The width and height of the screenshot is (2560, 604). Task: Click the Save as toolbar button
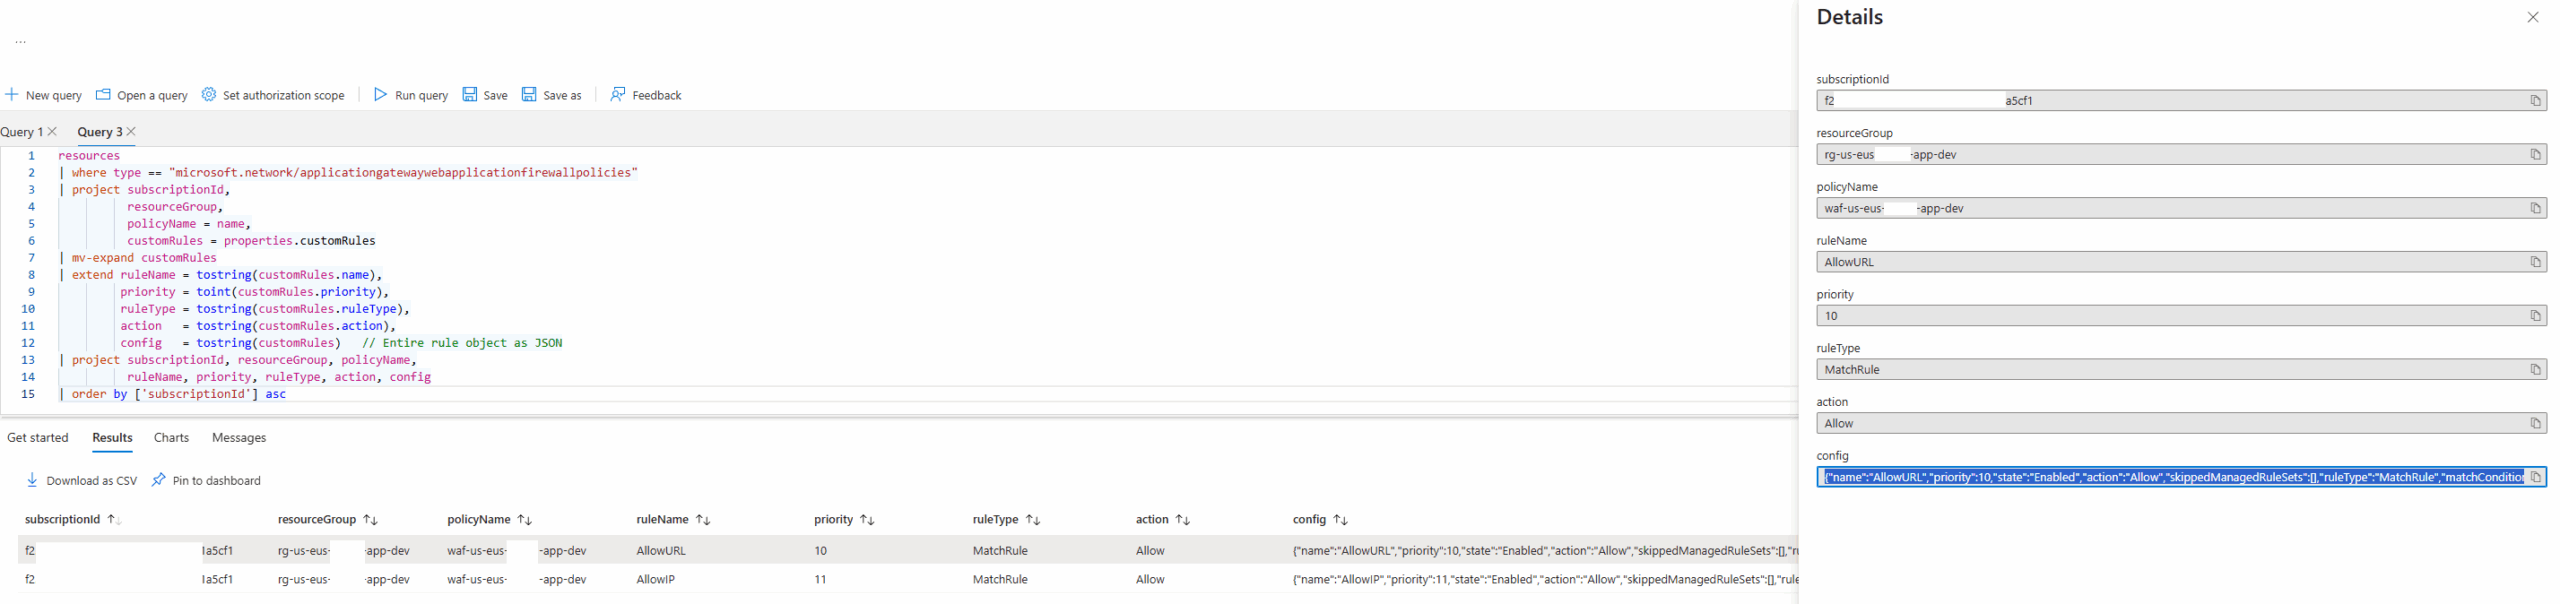pyautogui.click(x=551, y=95)
